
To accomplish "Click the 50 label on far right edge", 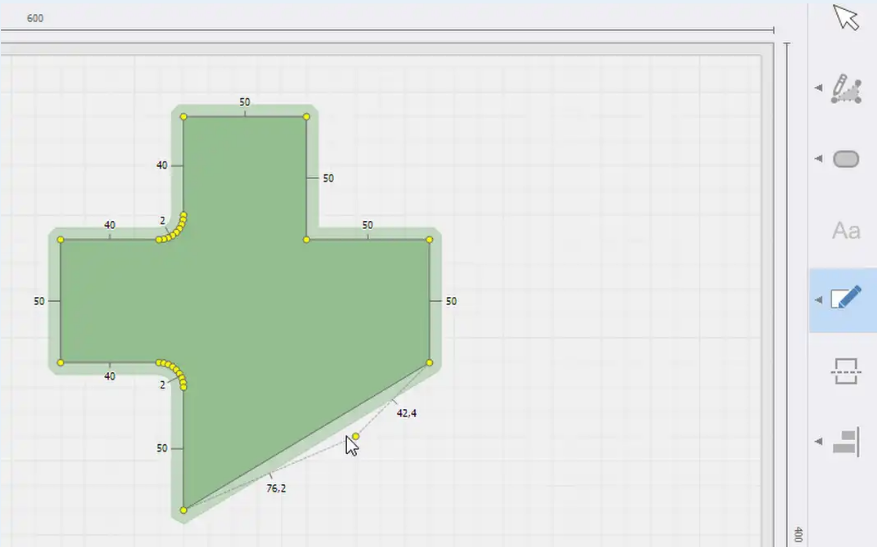I will click(x=451, y=301).
